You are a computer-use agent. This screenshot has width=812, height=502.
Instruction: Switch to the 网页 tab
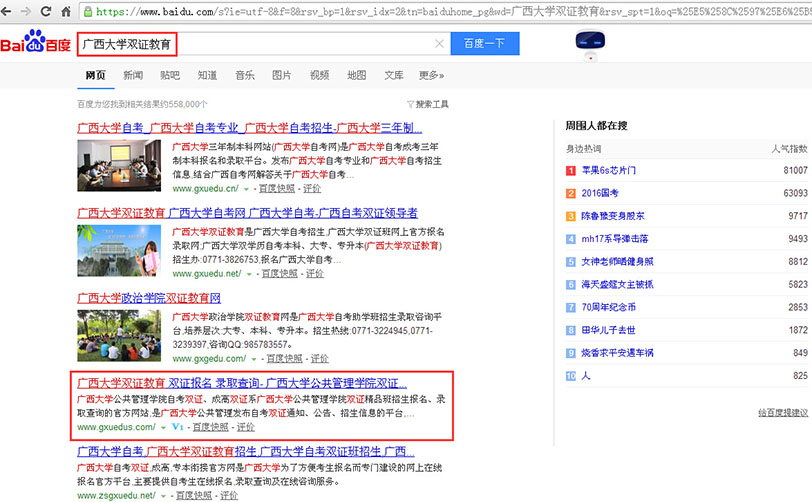pyautogui.click(x=95, y=76)
